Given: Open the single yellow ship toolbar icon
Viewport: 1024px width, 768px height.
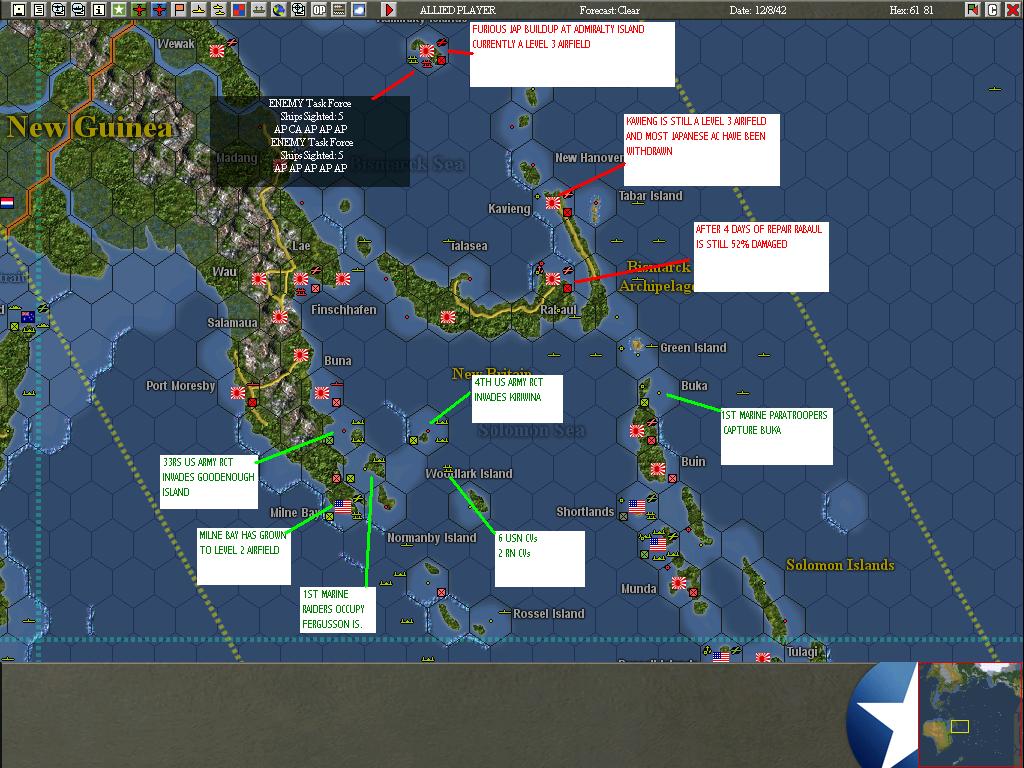Looking at the screenshot, I should tap(199, 9).
